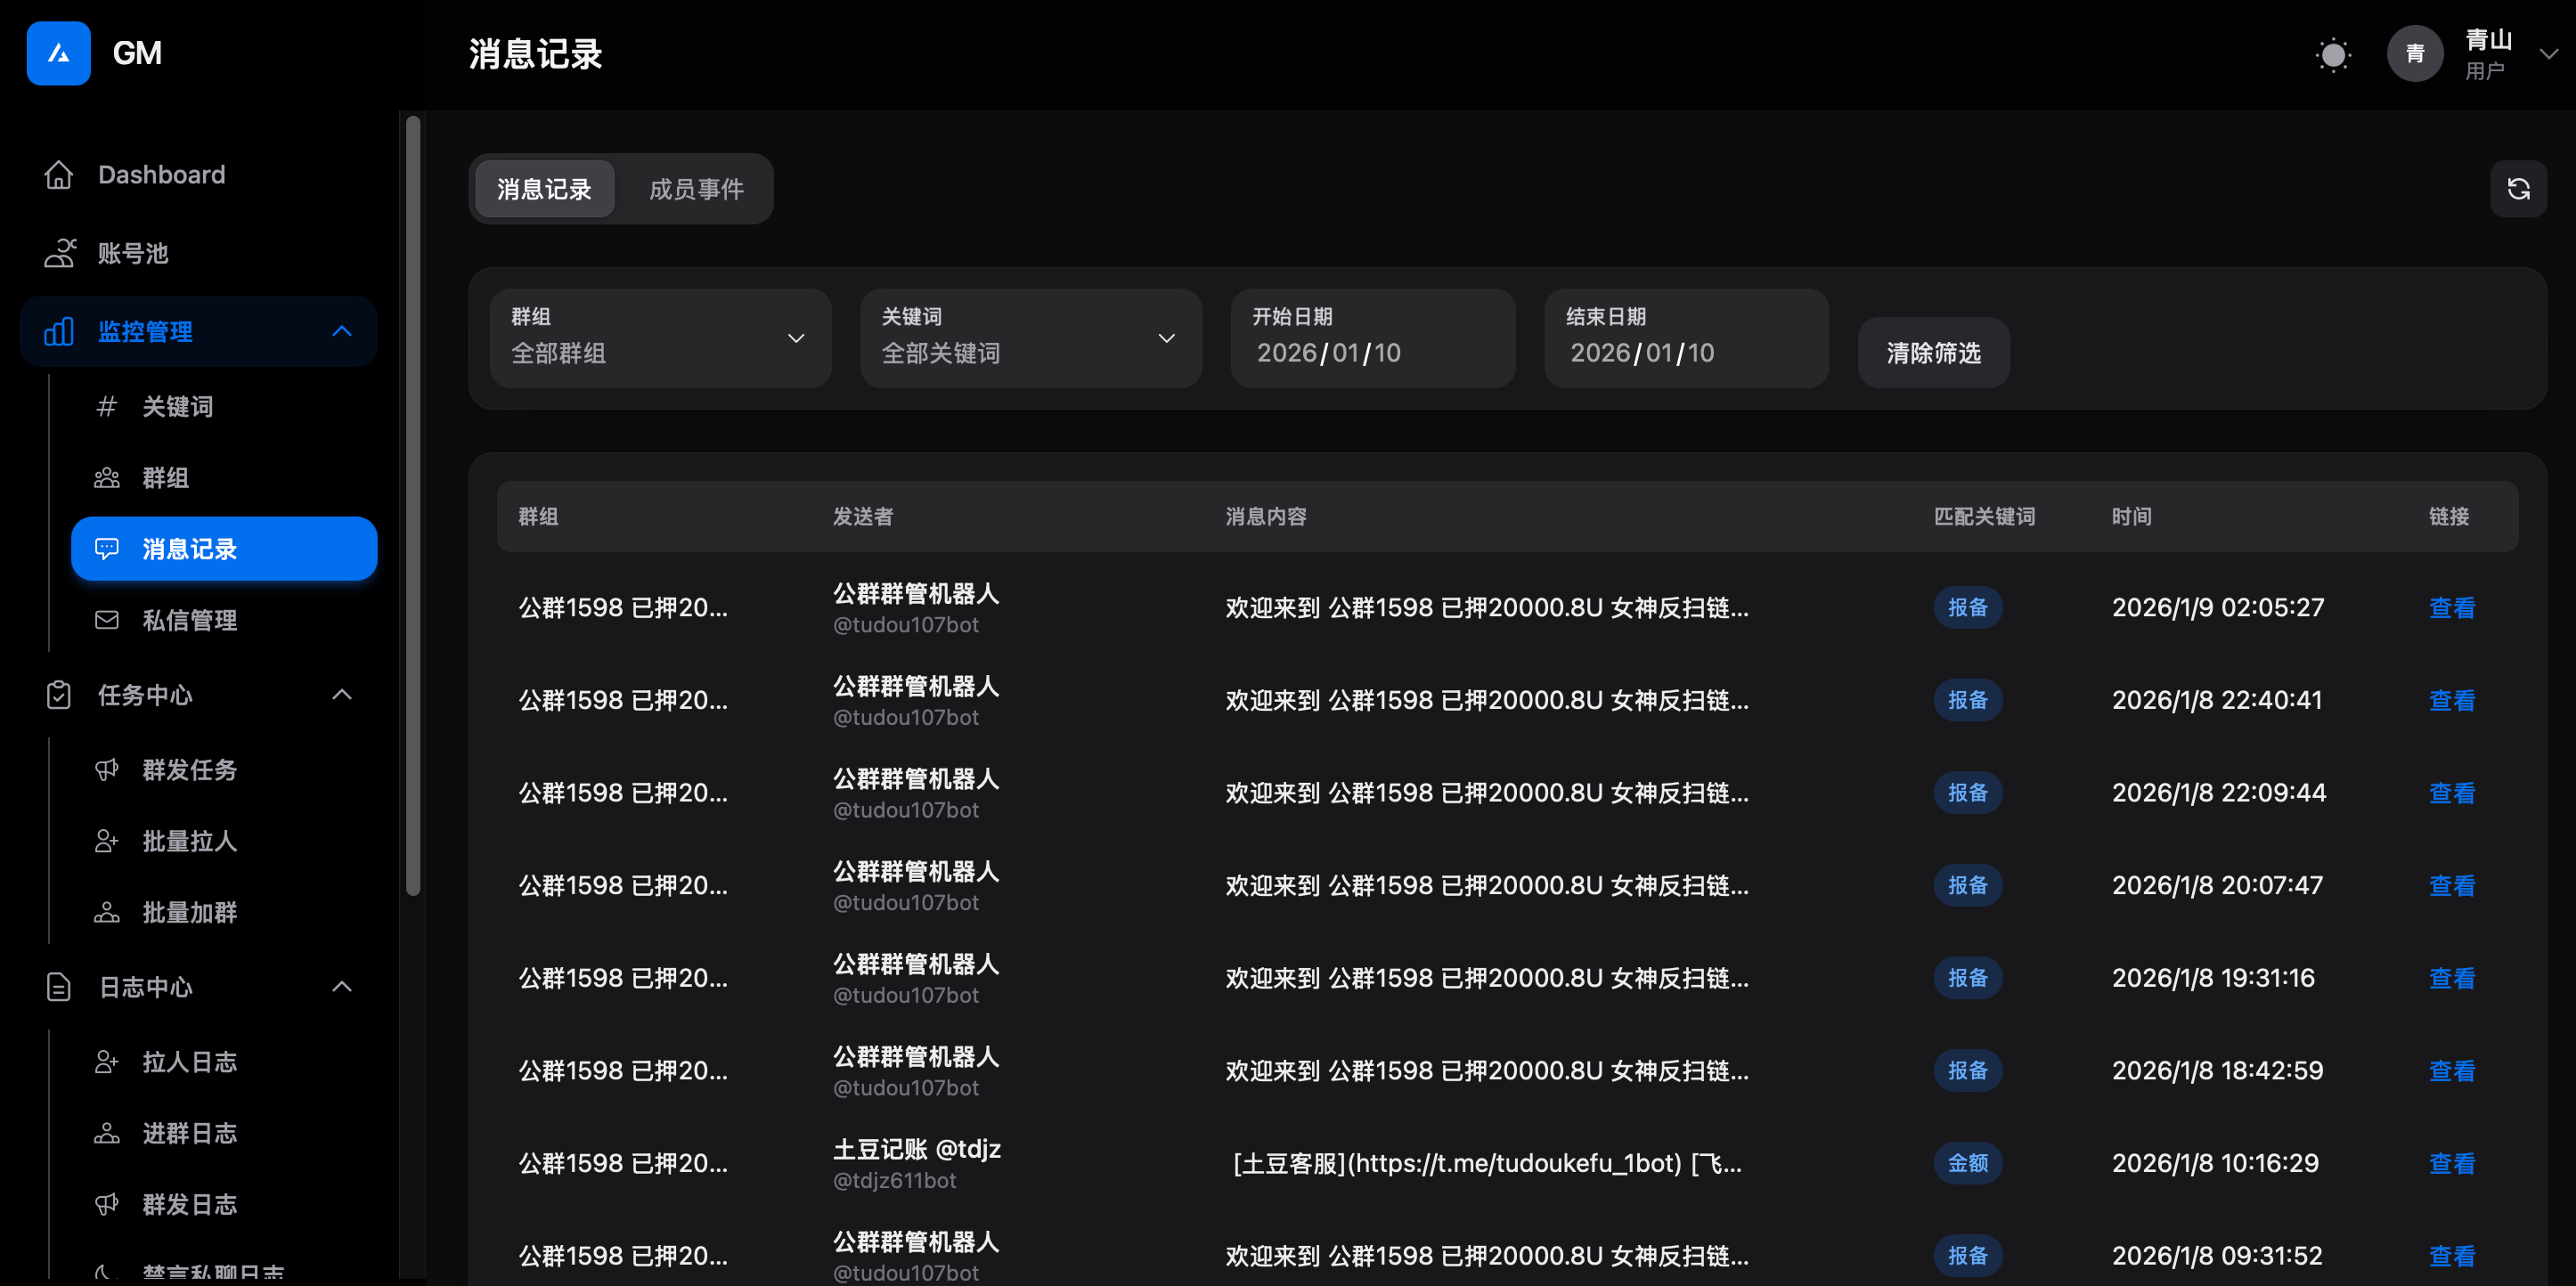Open the 全部关键词 dropdown

click(1031, 338)
